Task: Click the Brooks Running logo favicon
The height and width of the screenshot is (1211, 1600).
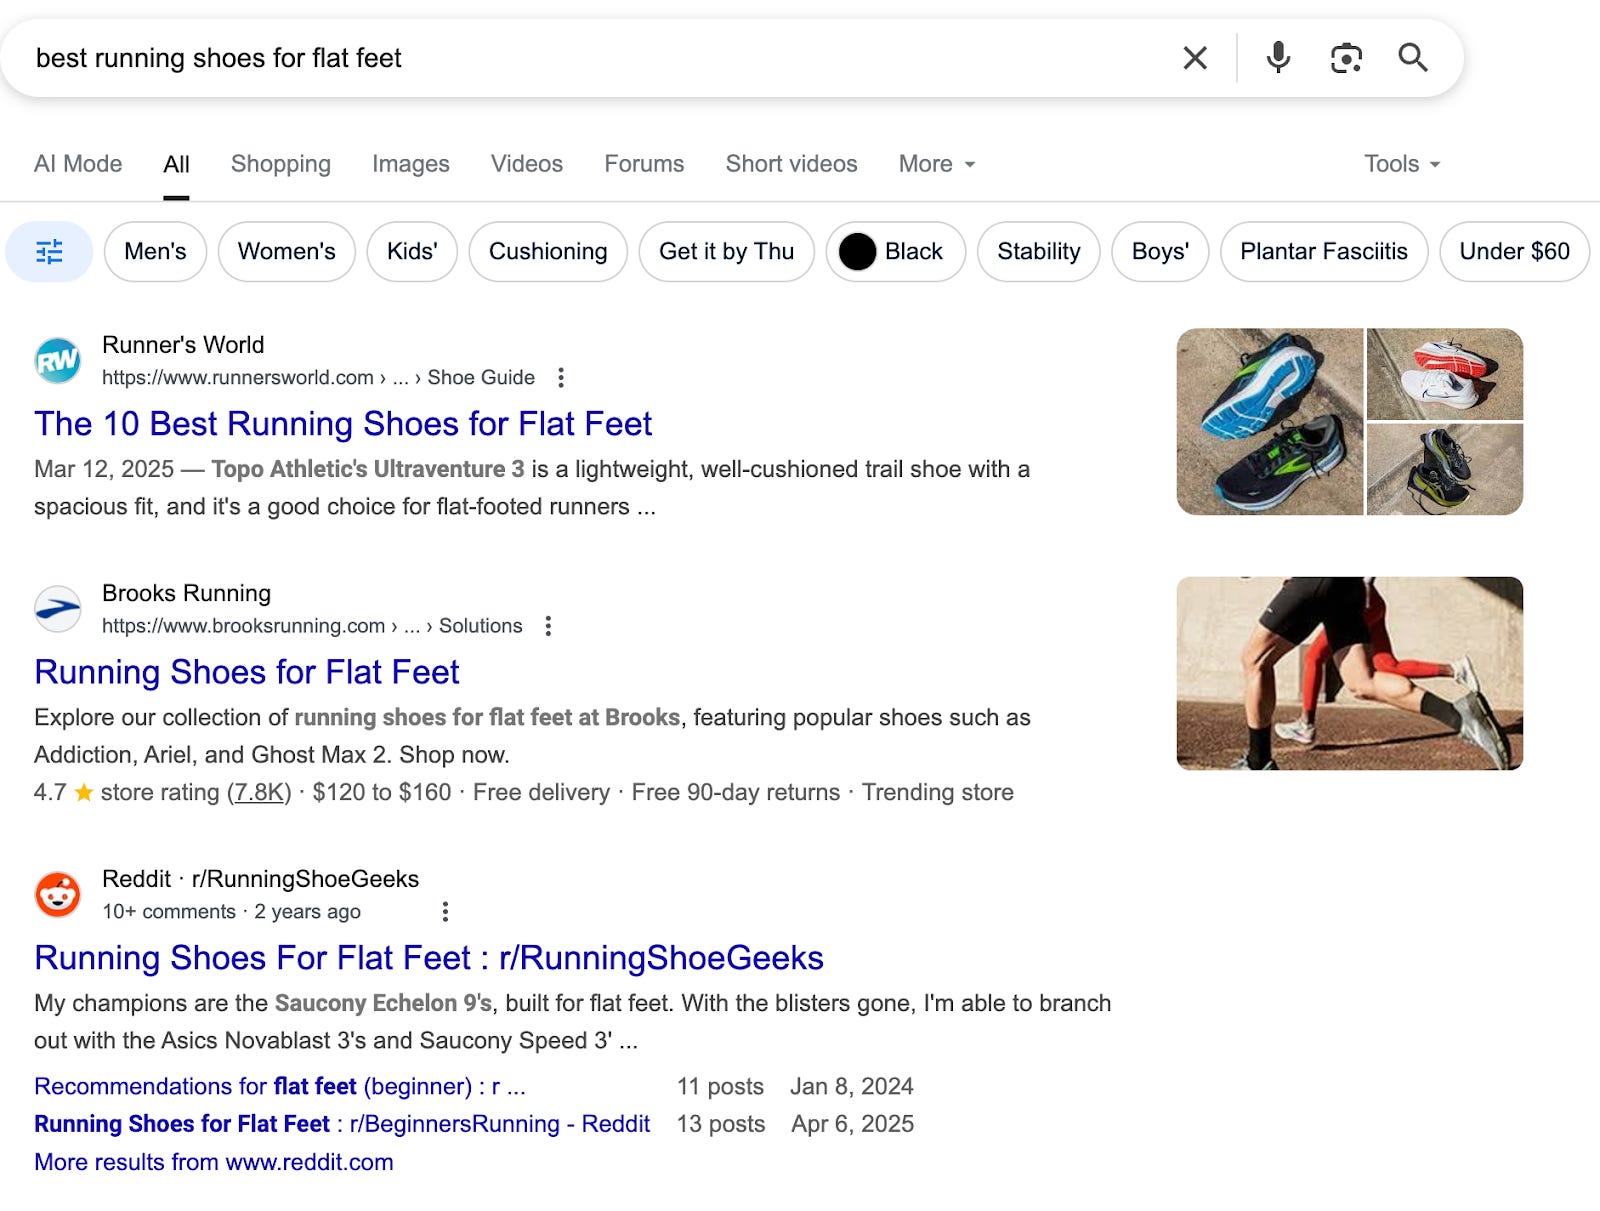Action: click(x=58, y=609)
